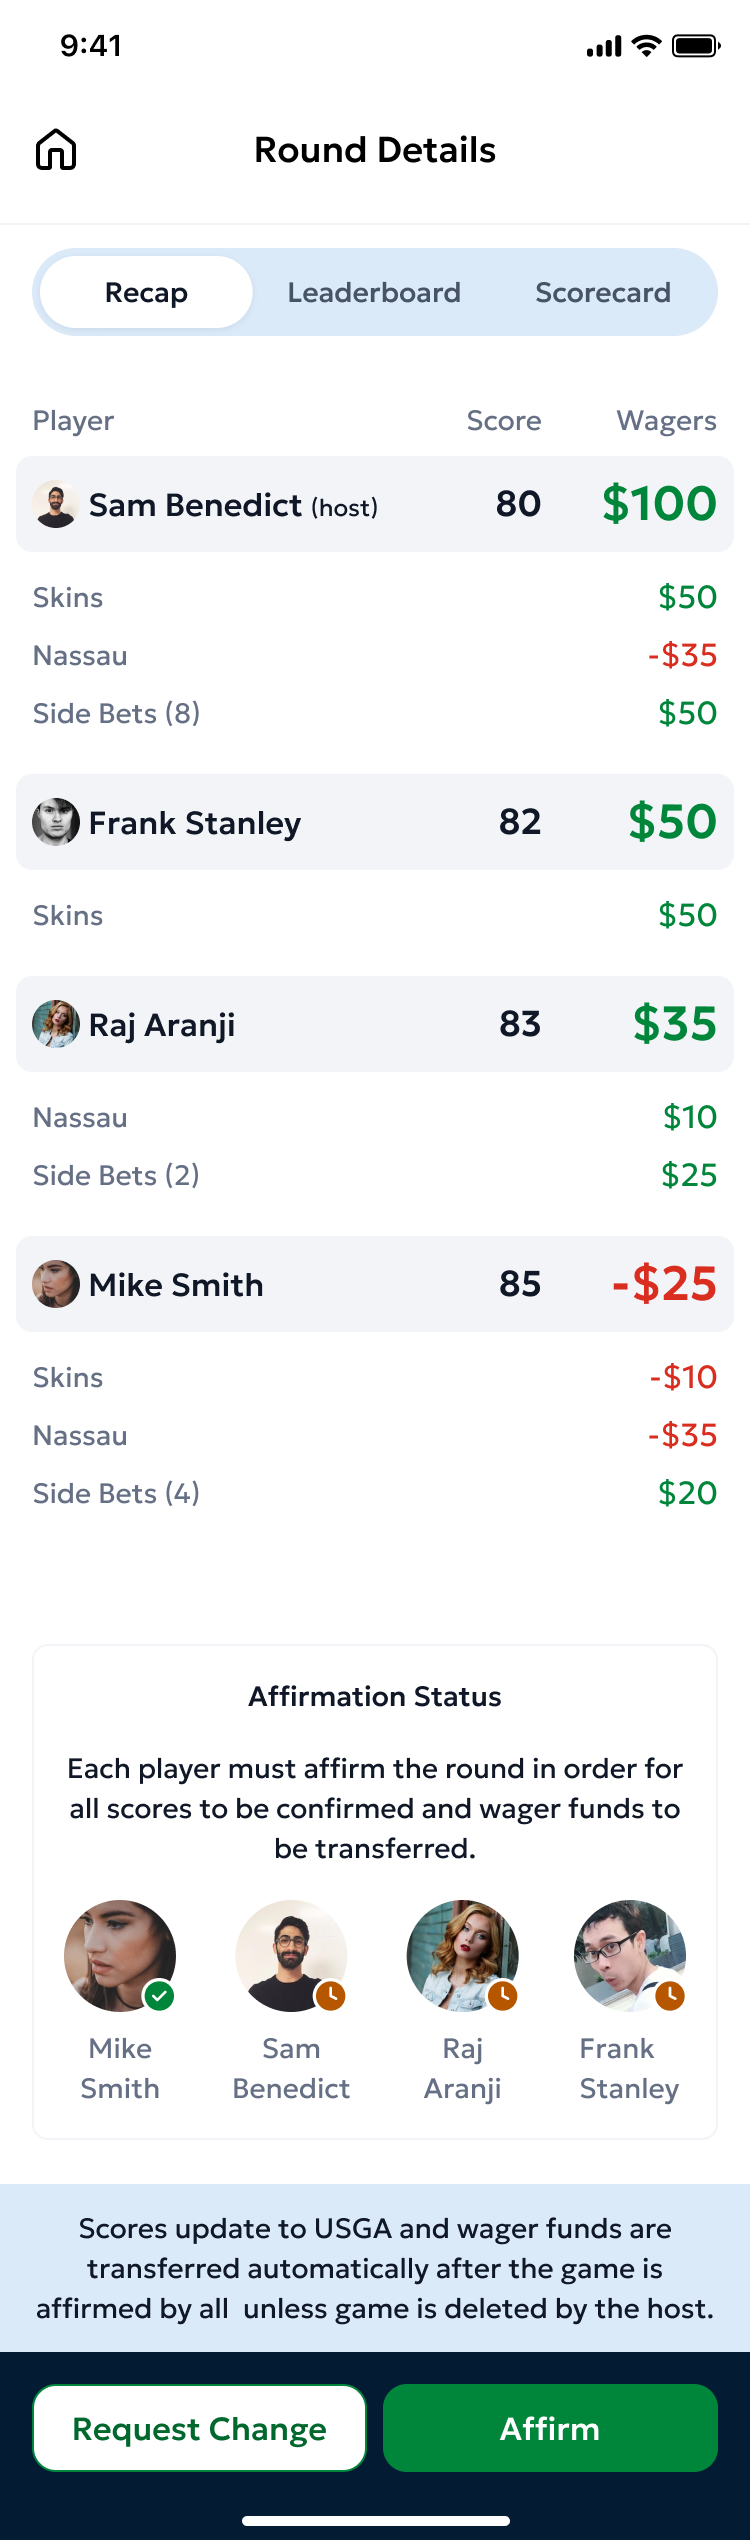Screen dimensions: 750x2540
Task: Select Raj Aranji's avatar image
Action: pyautogui.click(x=57, y=1024)
